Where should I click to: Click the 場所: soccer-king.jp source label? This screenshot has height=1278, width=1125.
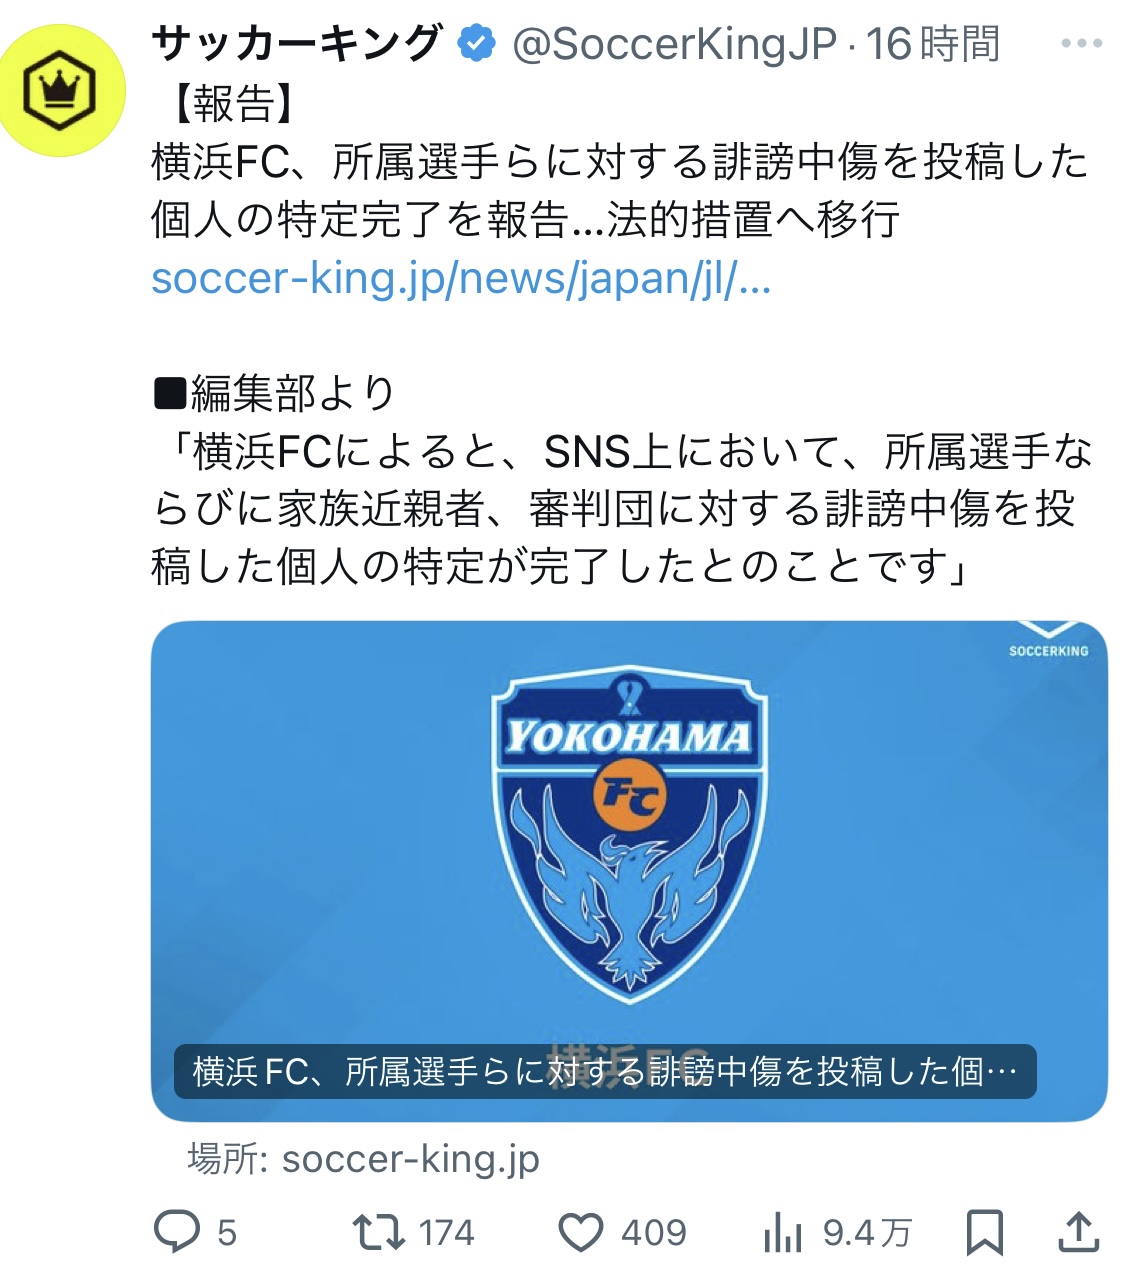tap(363, 1159)
